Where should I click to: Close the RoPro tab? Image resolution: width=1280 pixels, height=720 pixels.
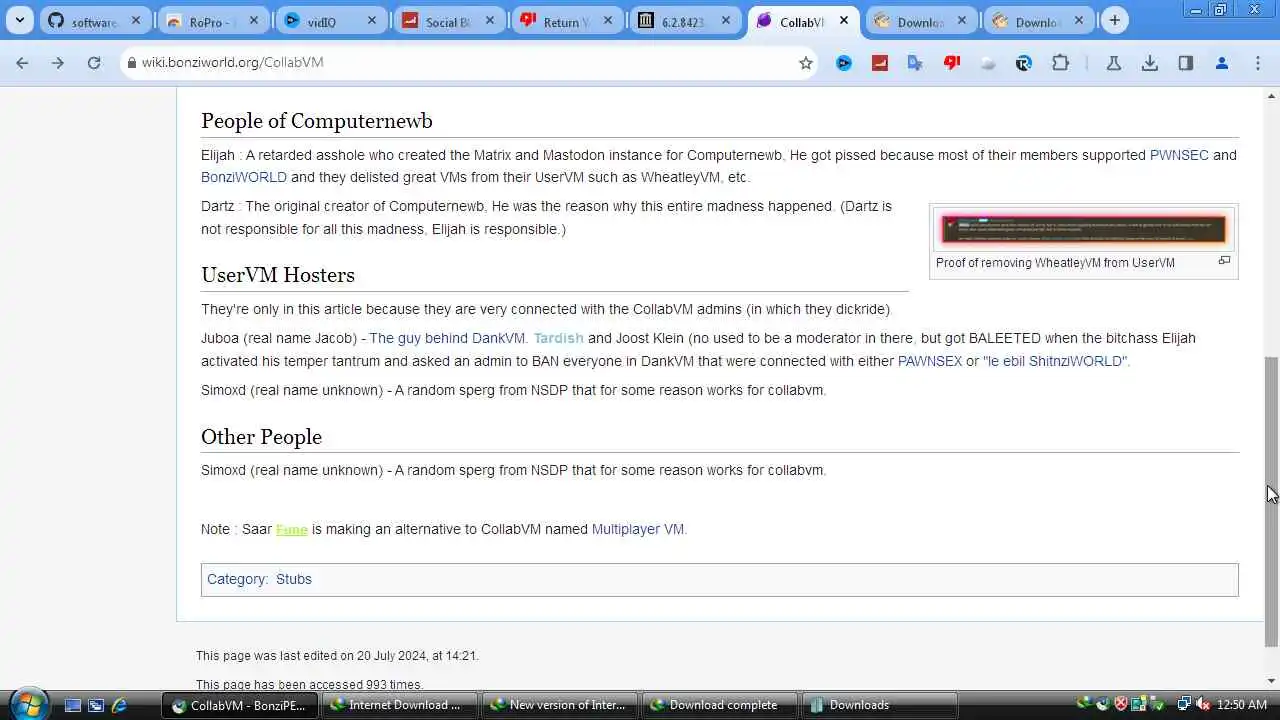coord(254,20)
